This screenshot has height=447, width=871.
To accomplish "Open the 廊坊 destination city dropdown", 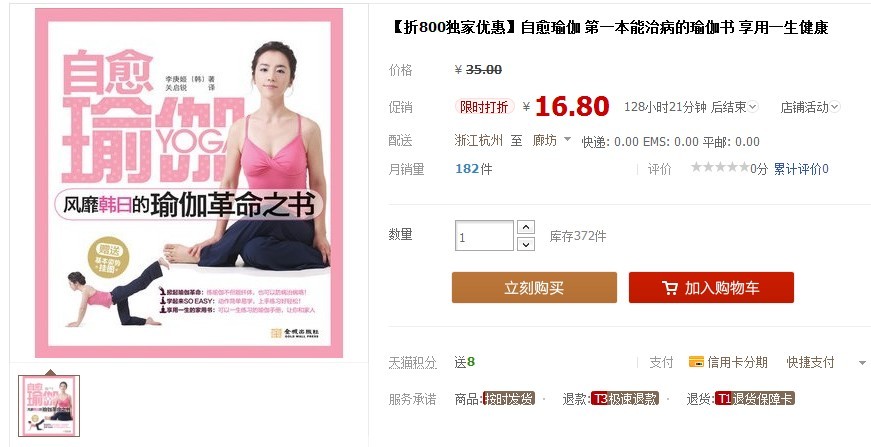I will pyautogui.click(x=551, y=140).
